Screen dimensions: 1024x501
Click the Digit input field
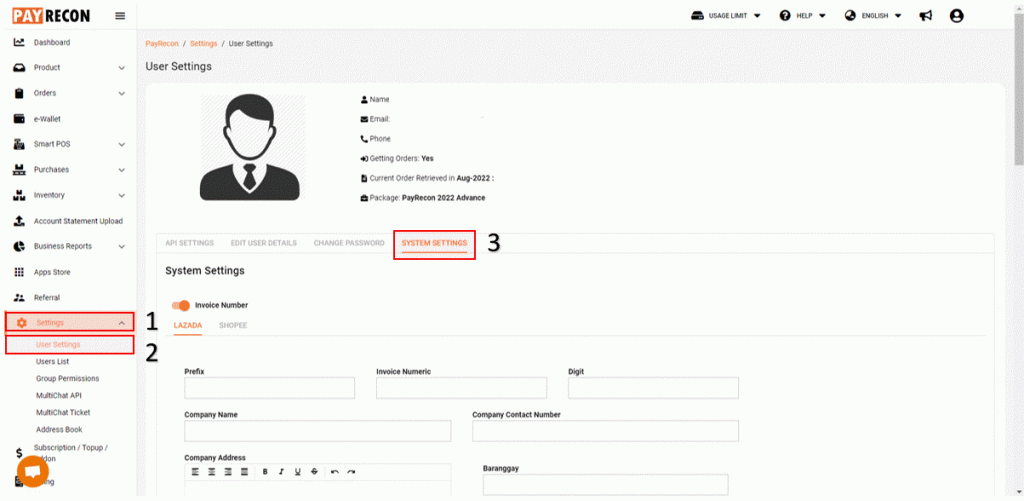[x=654, y=388]
